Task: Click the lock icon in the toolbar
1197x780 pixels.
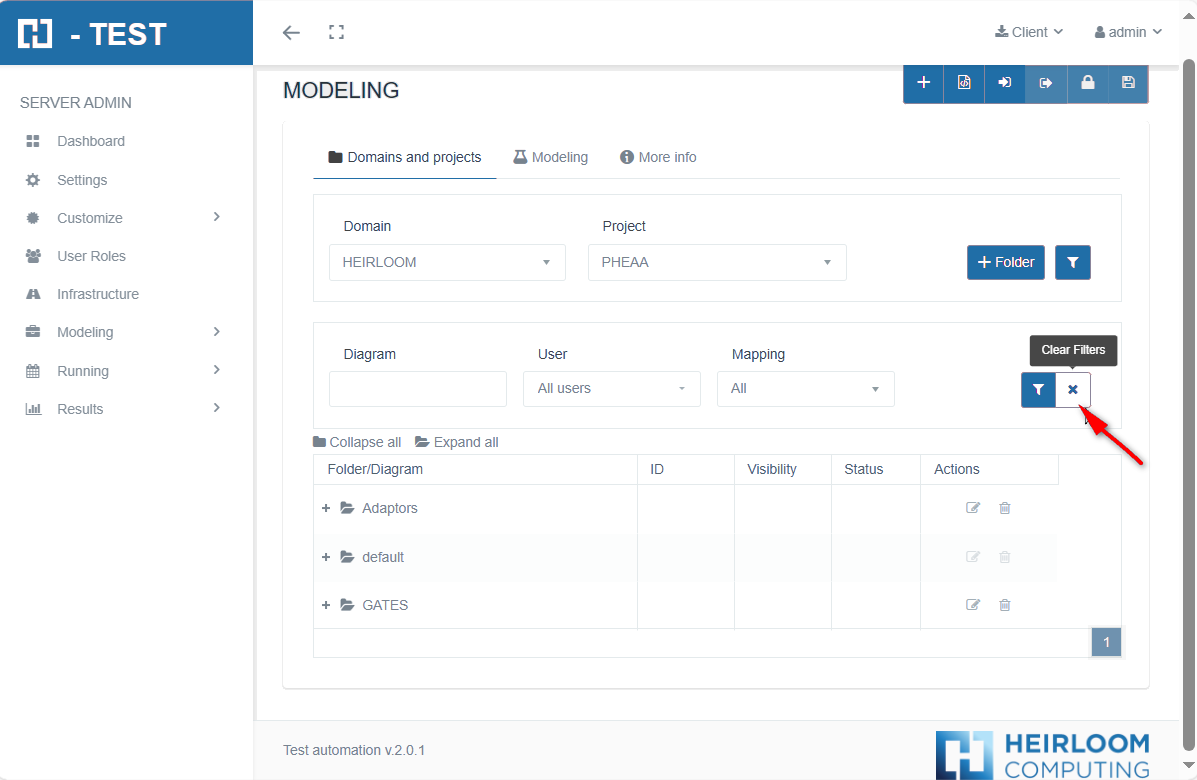Action: tap(1087, 83)
